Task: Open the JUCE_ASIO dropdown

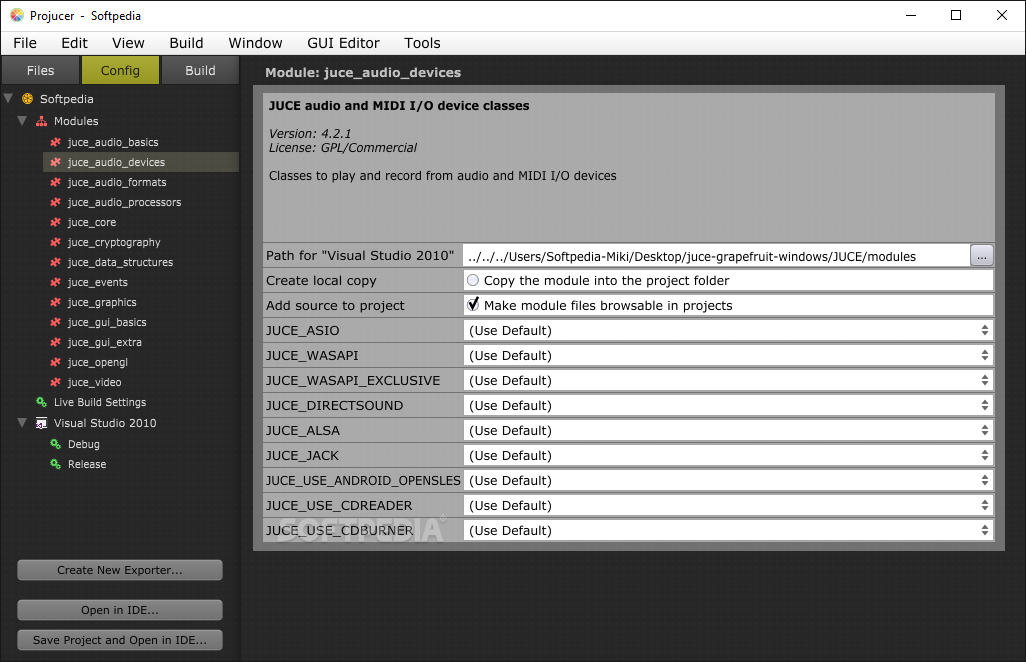Action: coord(728,330)
